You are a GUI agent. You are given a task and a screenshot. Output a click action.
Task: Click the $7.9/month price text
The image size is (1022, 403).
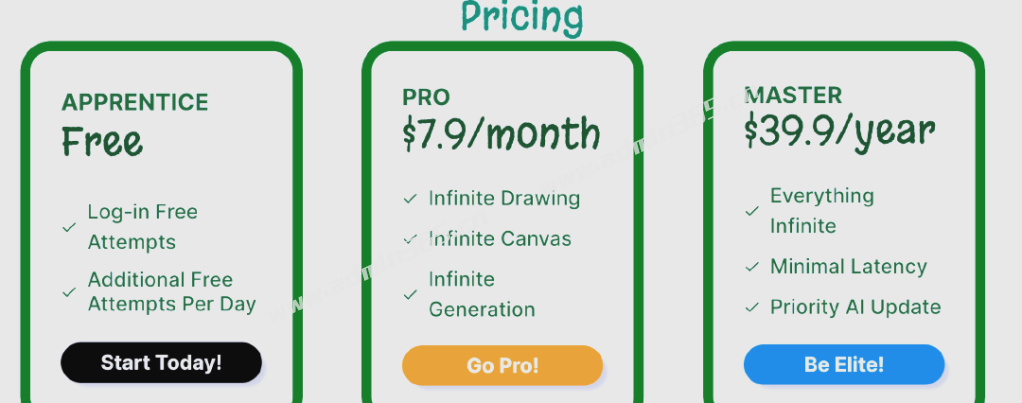click(x=501, y=134)
